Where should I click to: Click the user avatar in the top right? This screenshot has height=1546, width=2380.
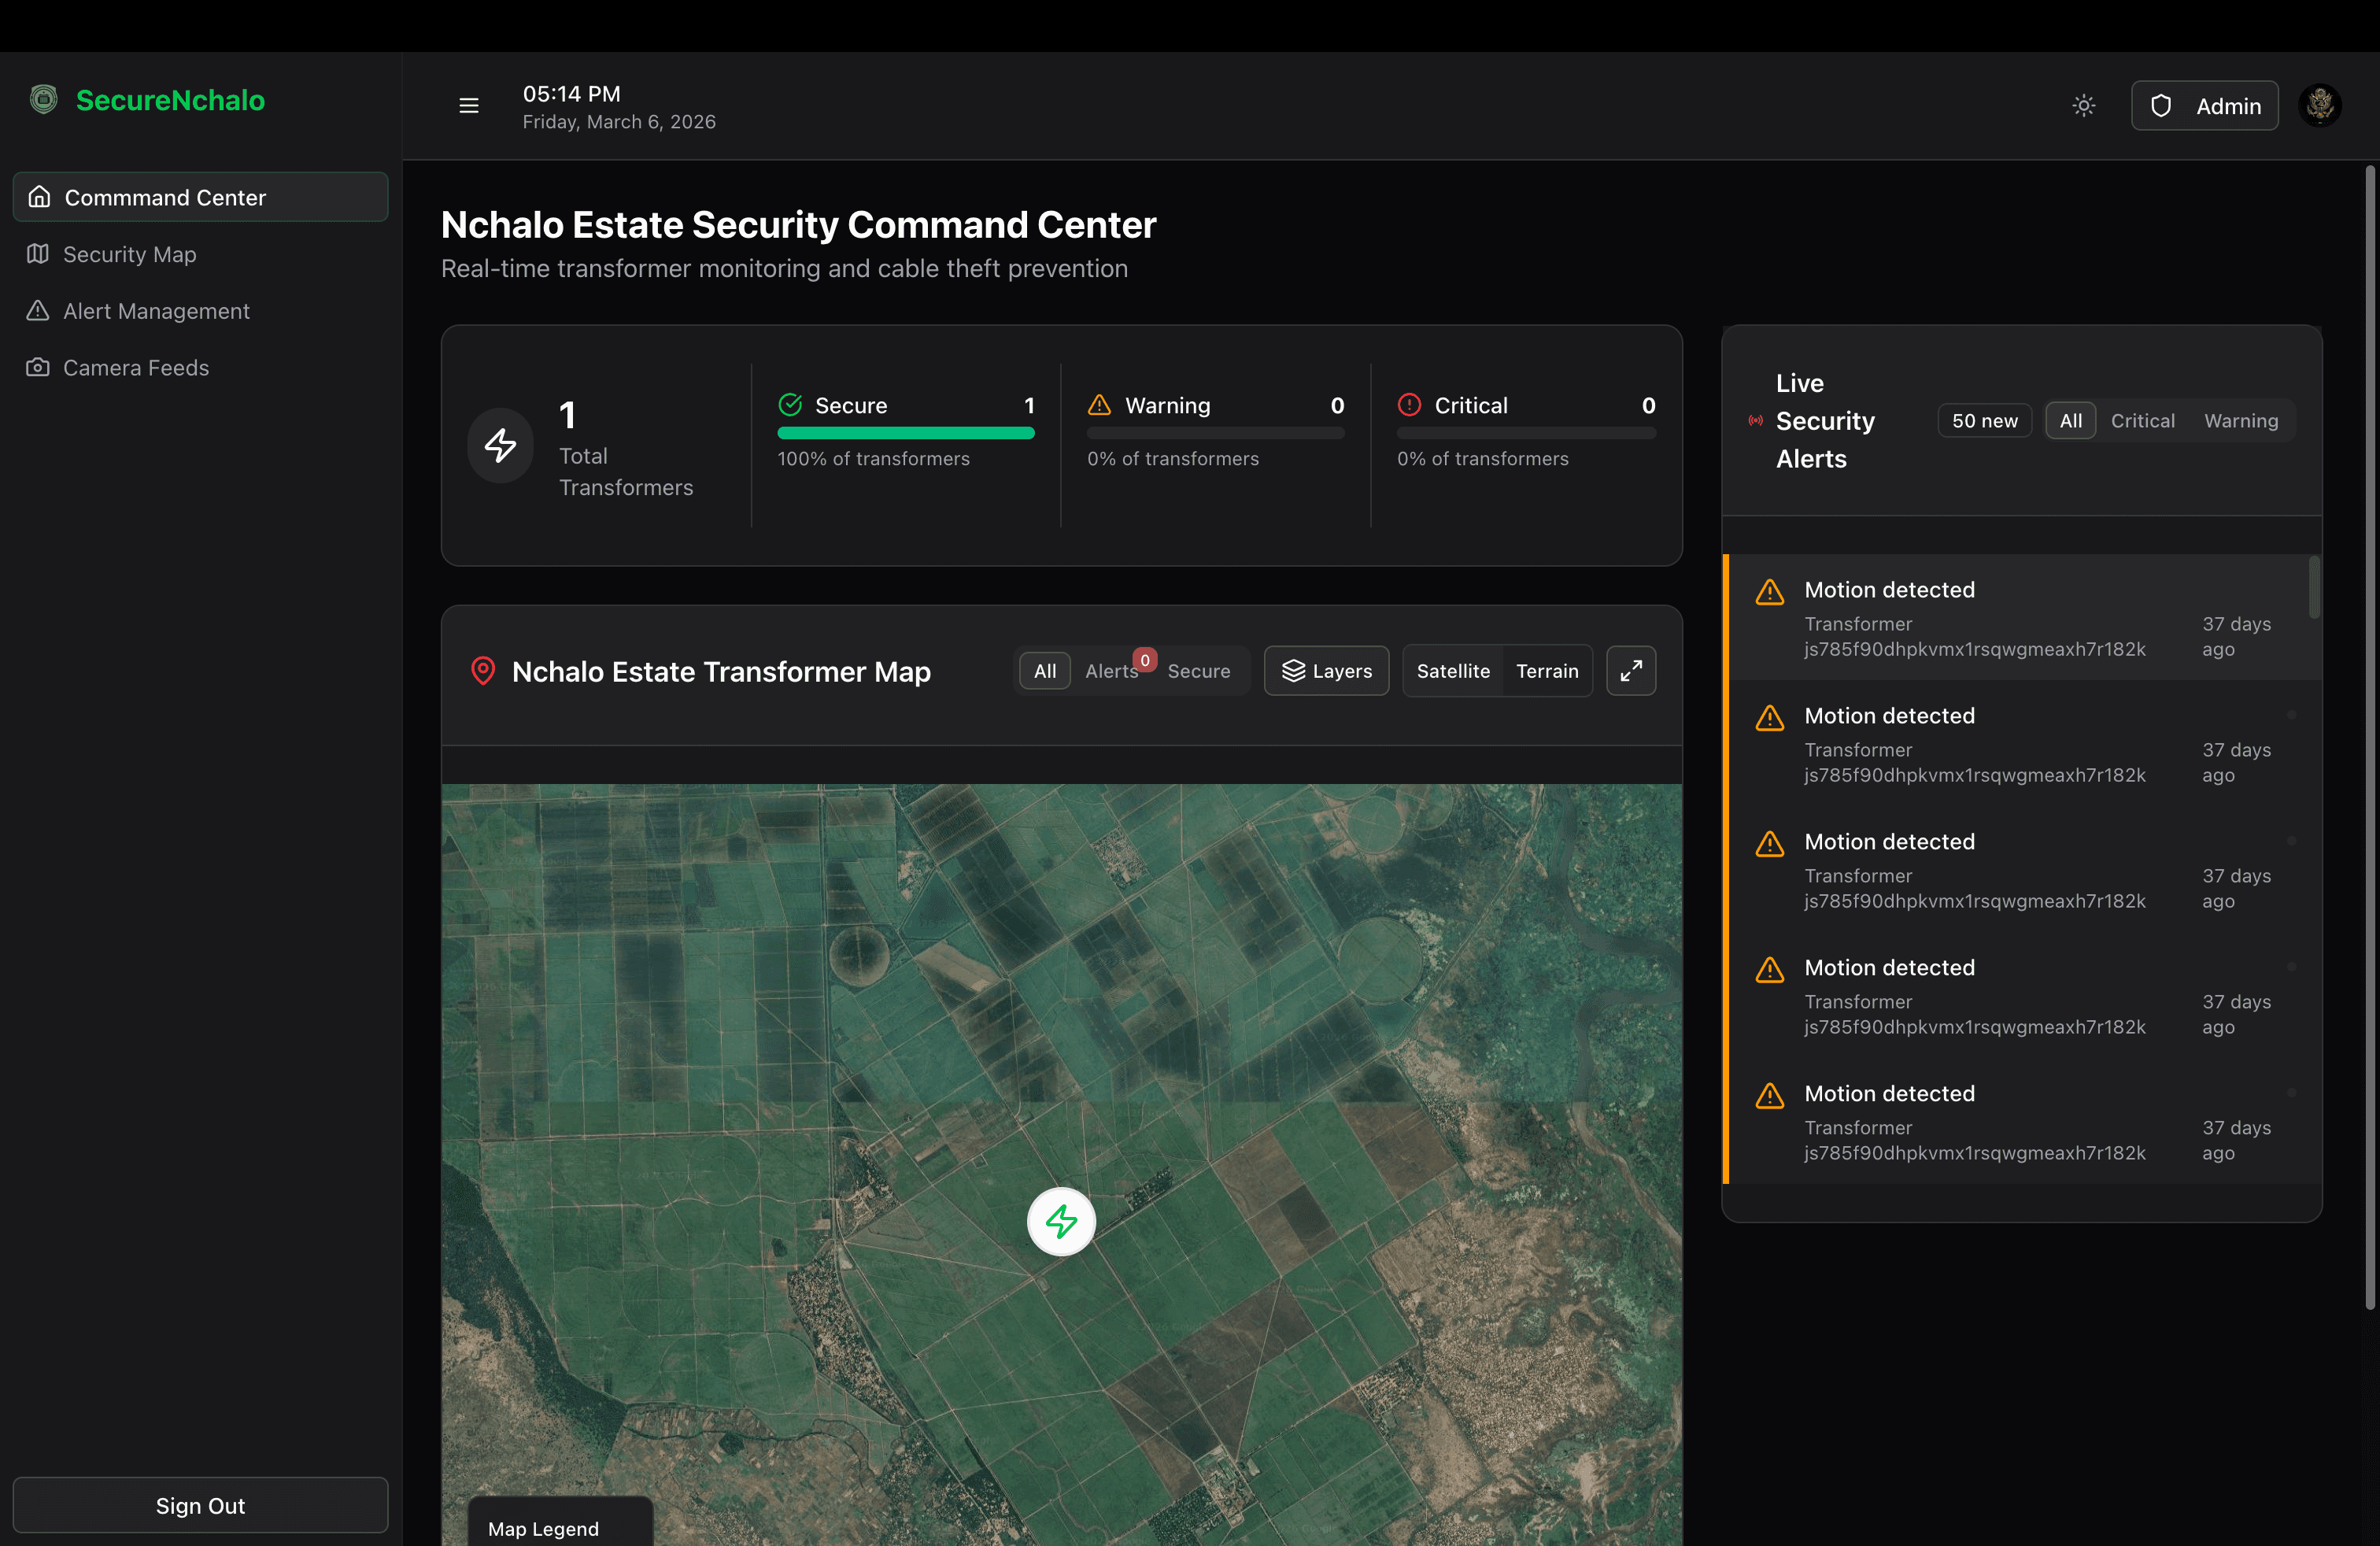click(x=2321, y=105)
